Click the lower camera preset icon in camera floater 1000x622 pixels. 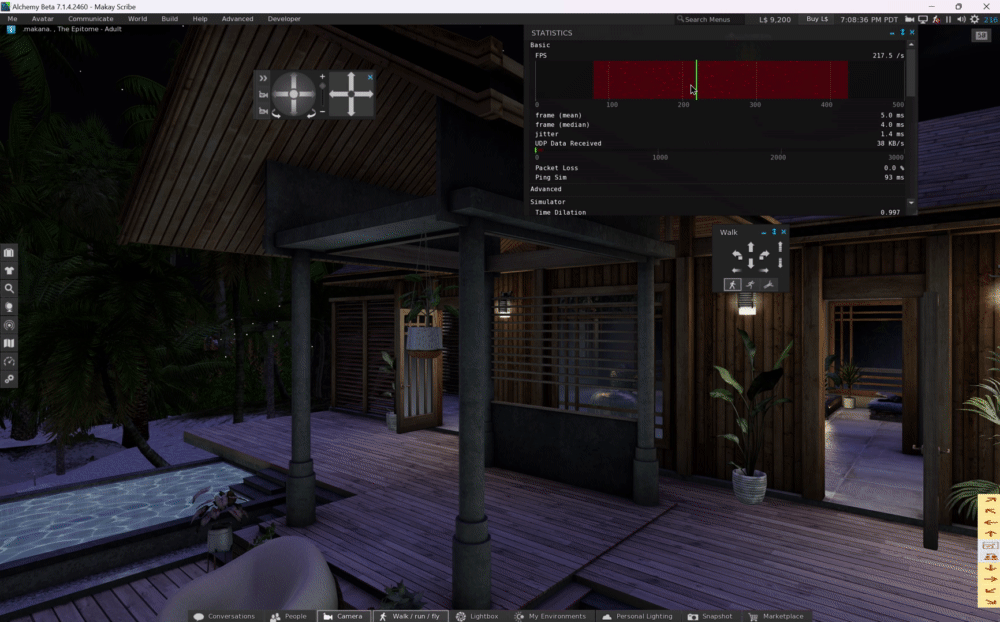(263, 111)
